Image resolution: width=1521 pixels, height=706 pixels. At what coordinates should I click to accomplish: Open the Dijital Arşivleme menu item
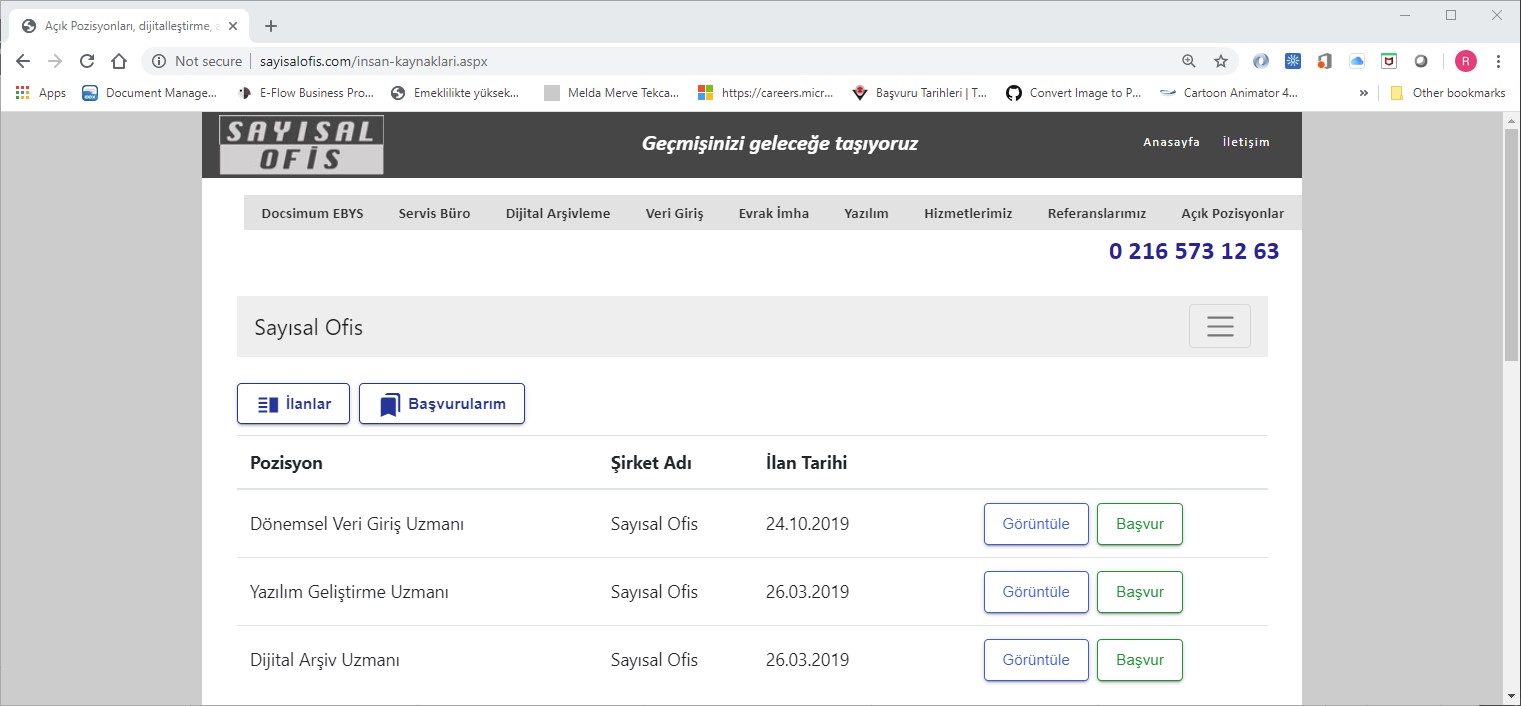(x=558, y=213)
